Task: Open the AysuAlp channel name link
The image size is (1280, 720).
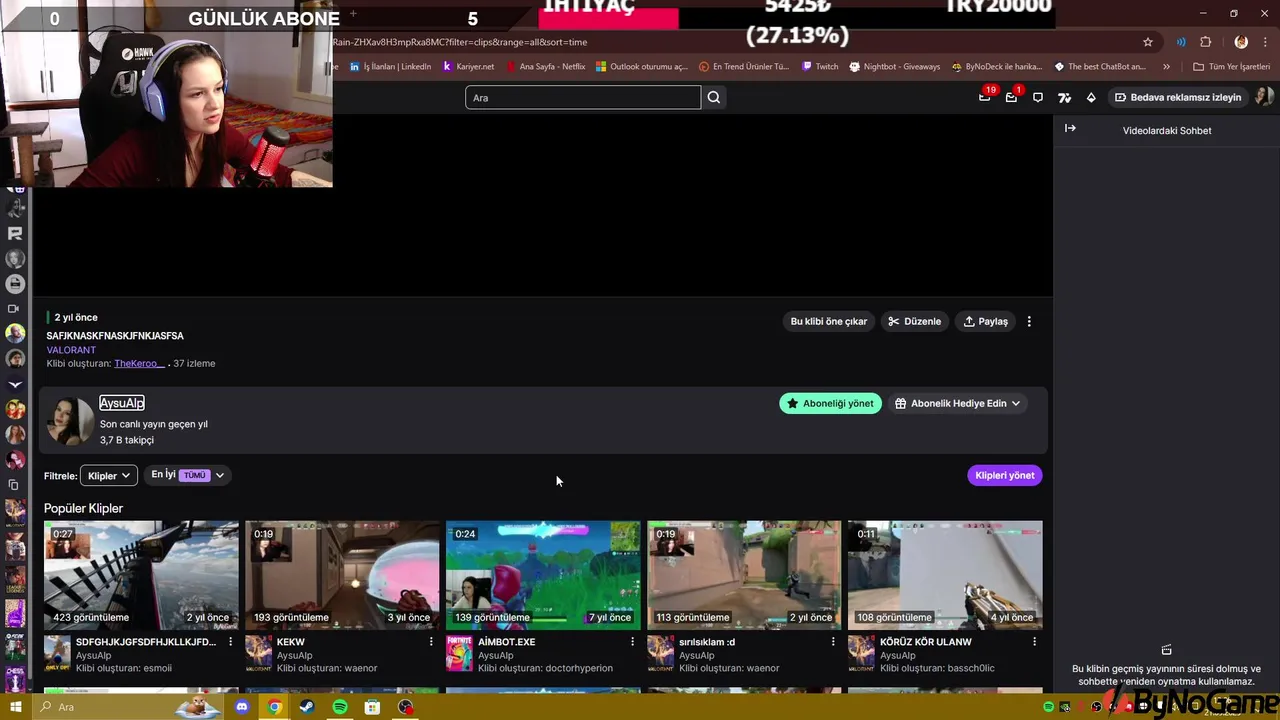Action: click(x=122, y=403)
